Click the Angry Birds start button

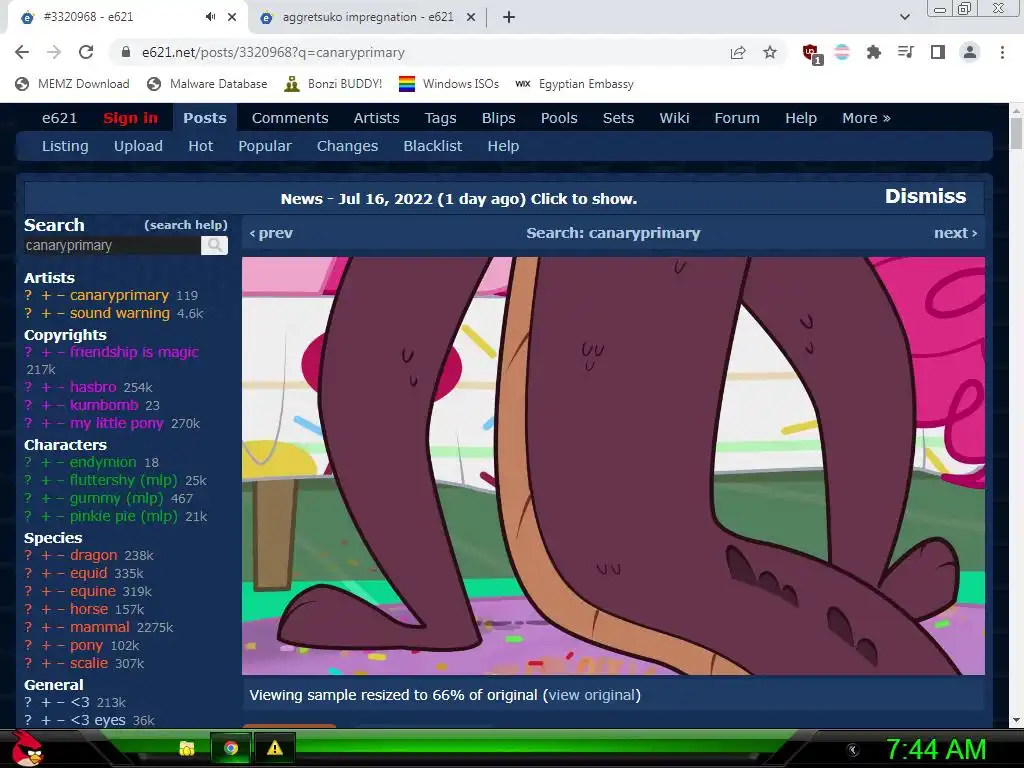(27, 748)
